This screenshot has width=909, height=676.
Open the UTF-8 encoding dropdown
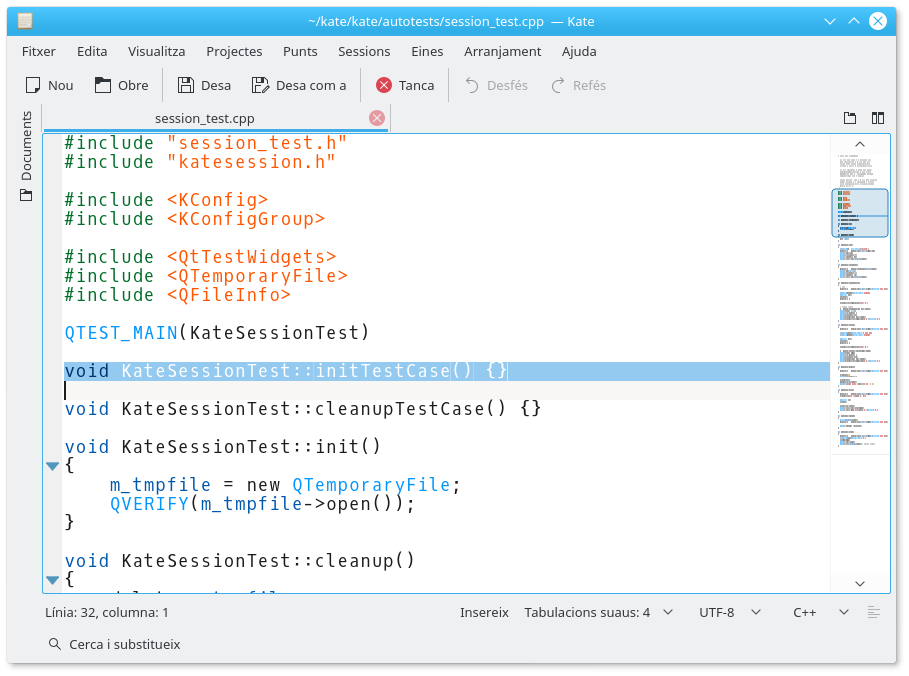click(730, 612)
